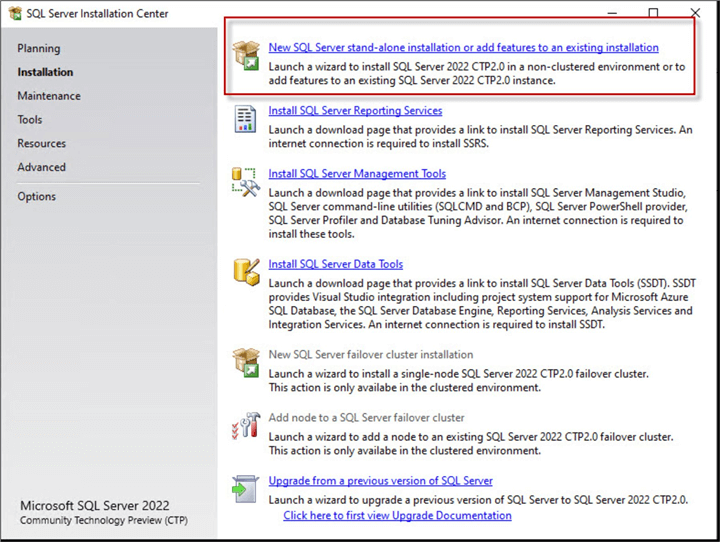Click the Data Tools database cube icon

pos(246,272)
